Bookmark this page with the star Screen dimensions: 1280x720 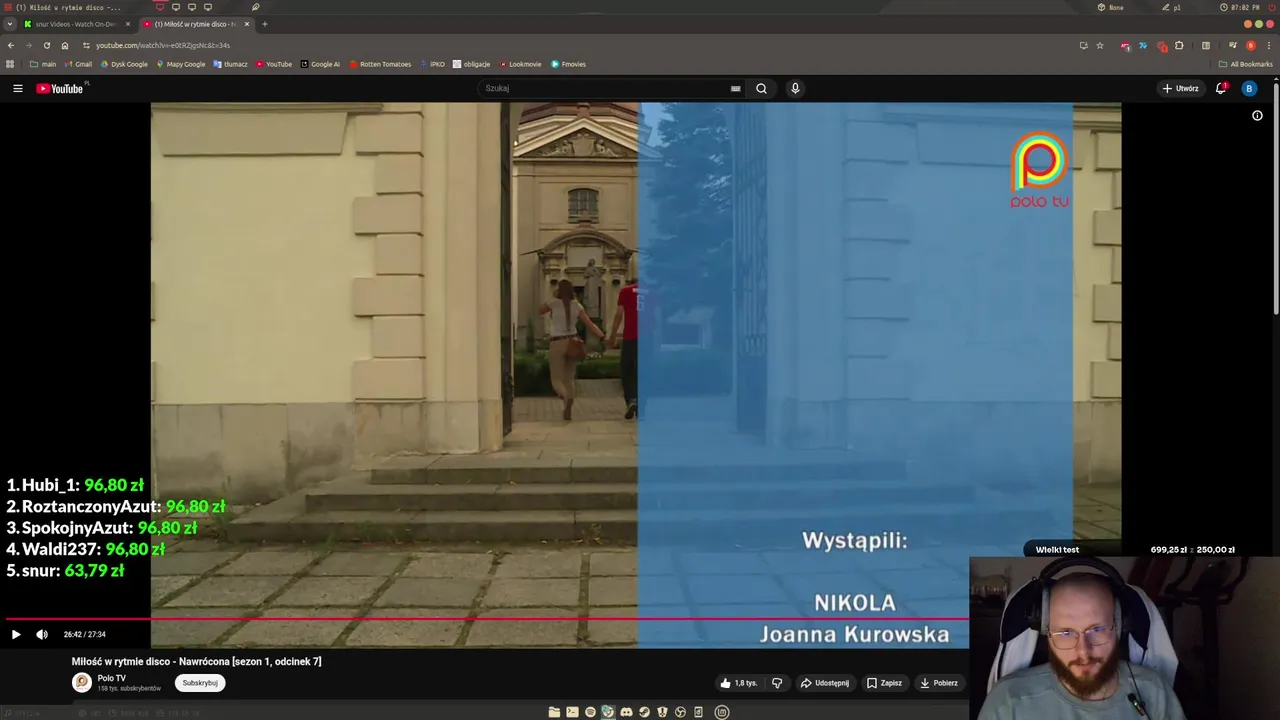point(1100,45)
